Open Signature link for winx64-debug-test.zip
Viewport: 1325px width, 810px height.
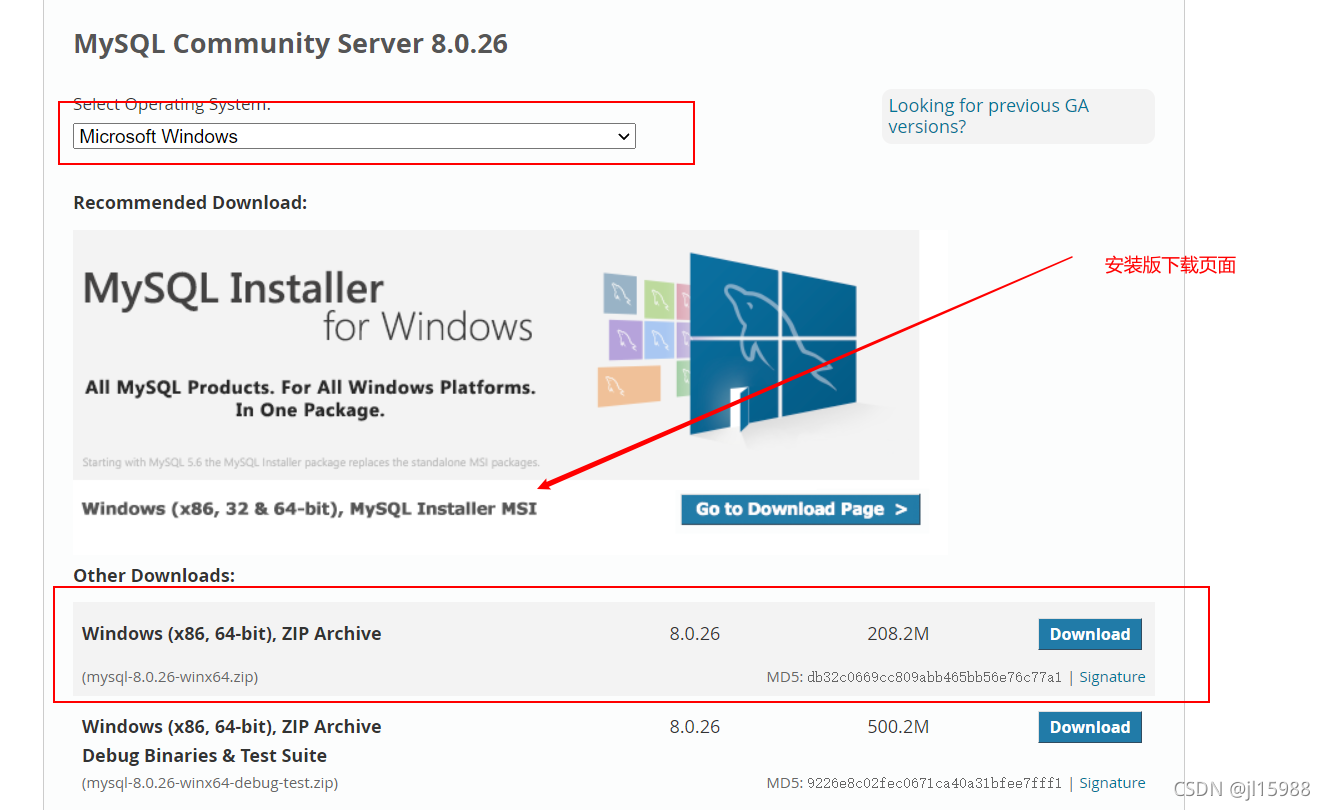[x=1112, y=783]
